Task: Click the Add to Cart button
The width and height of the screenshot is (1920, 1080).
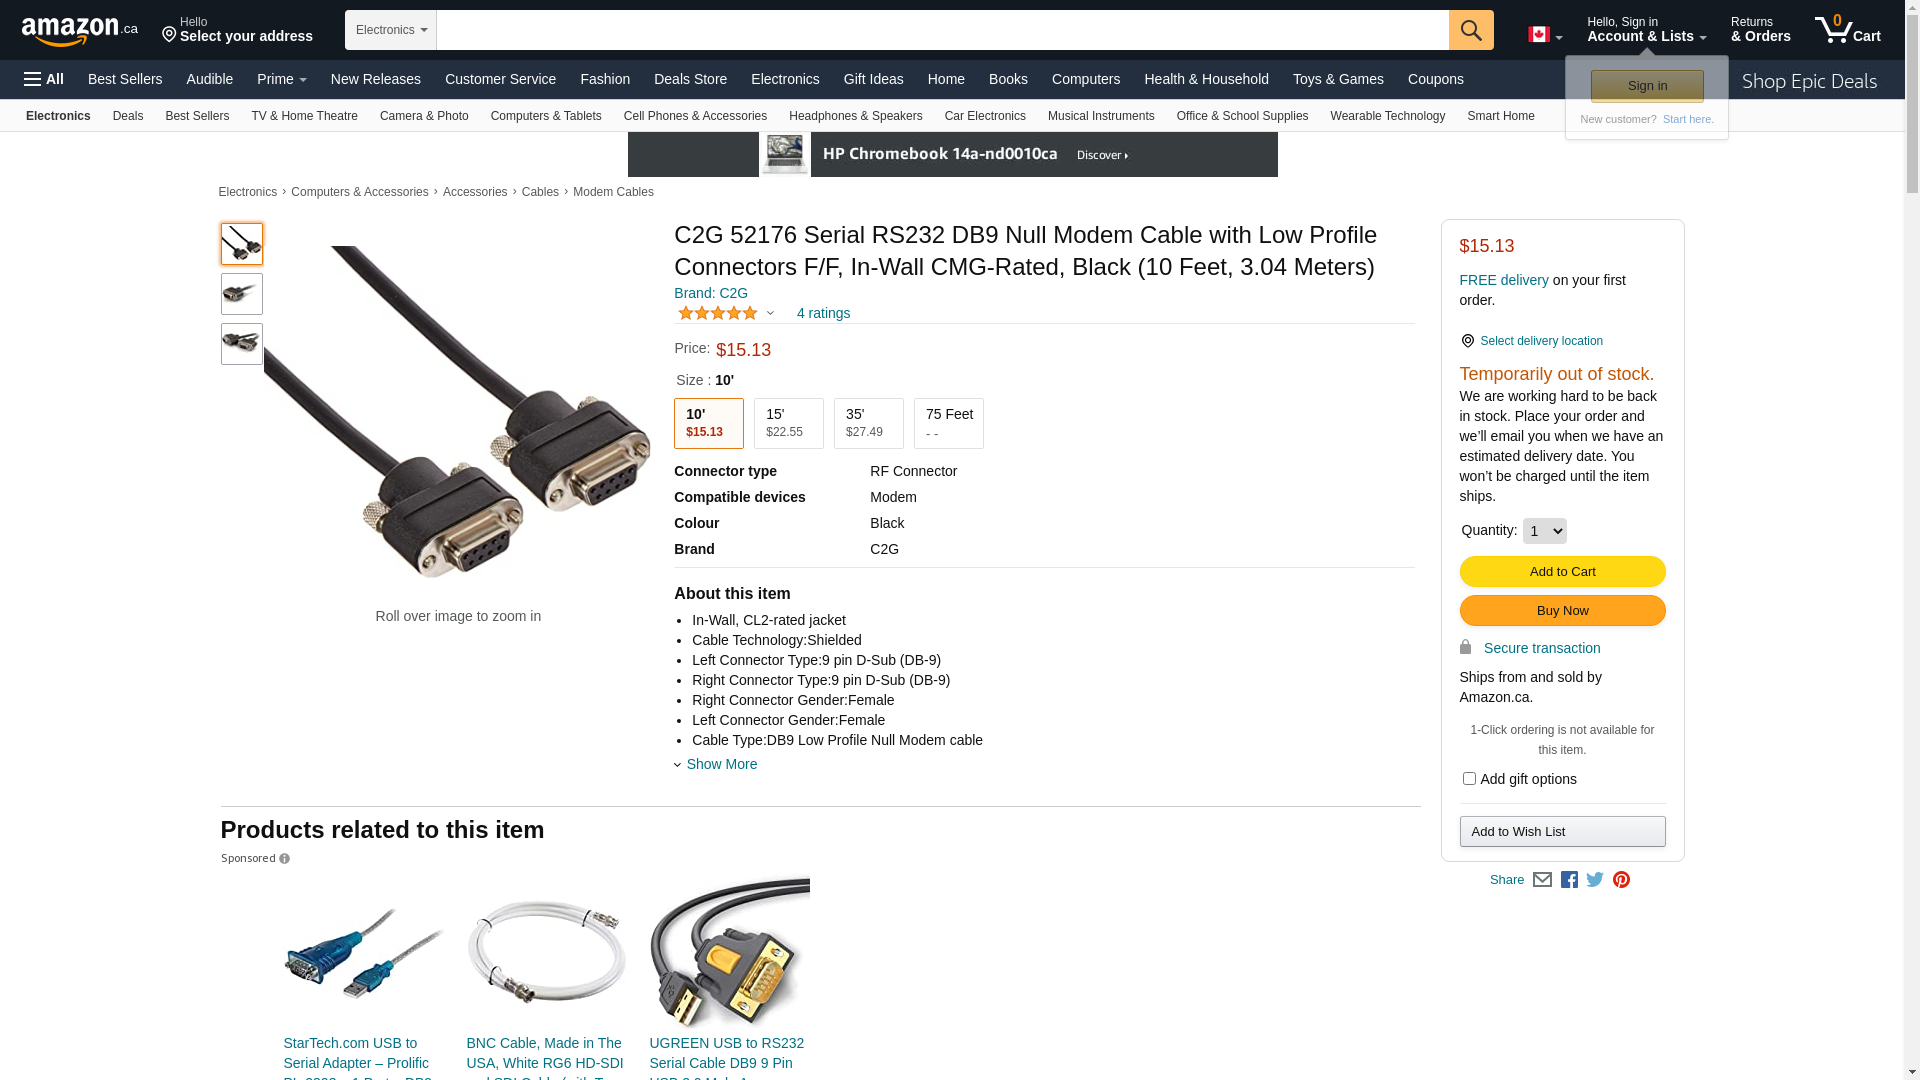Action: (x=1562, y=572)
